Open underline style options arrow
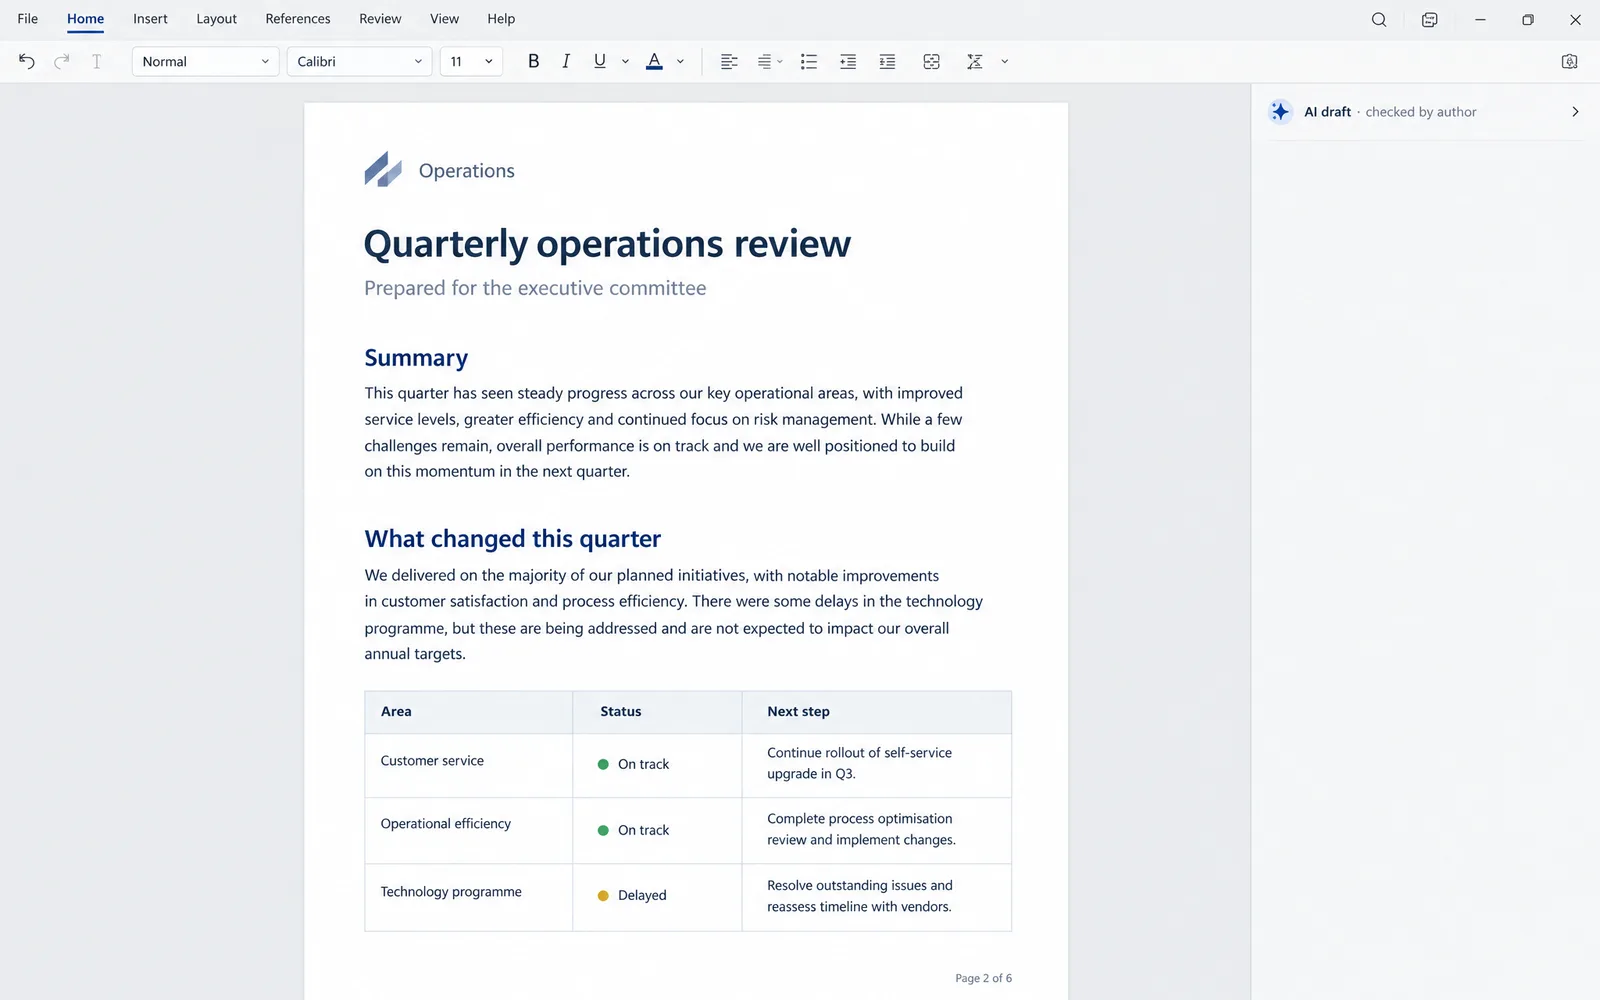Screen dimensions: 1600x1000 (x=625, y=62)
